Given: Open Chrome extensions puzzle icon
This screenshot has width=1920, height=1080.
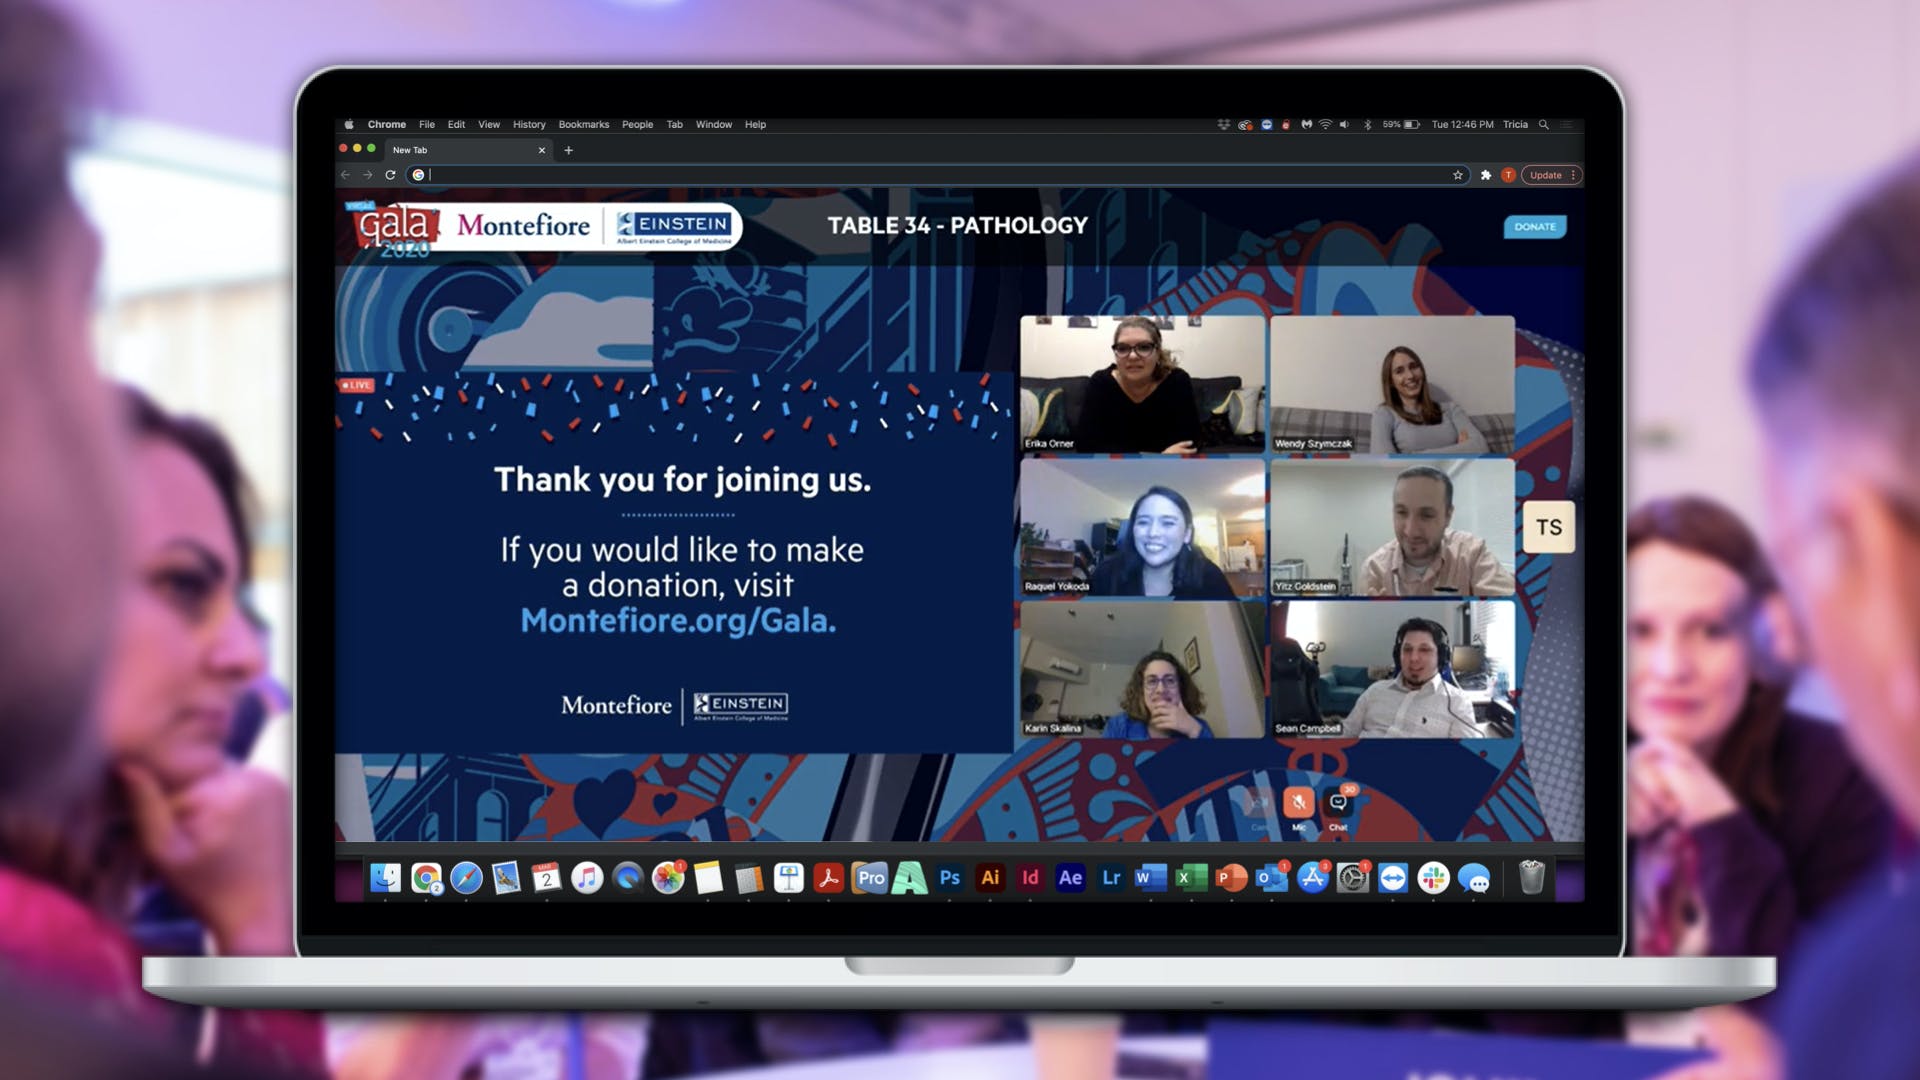Looking at the screenshot, I should tap(1486, 175).
